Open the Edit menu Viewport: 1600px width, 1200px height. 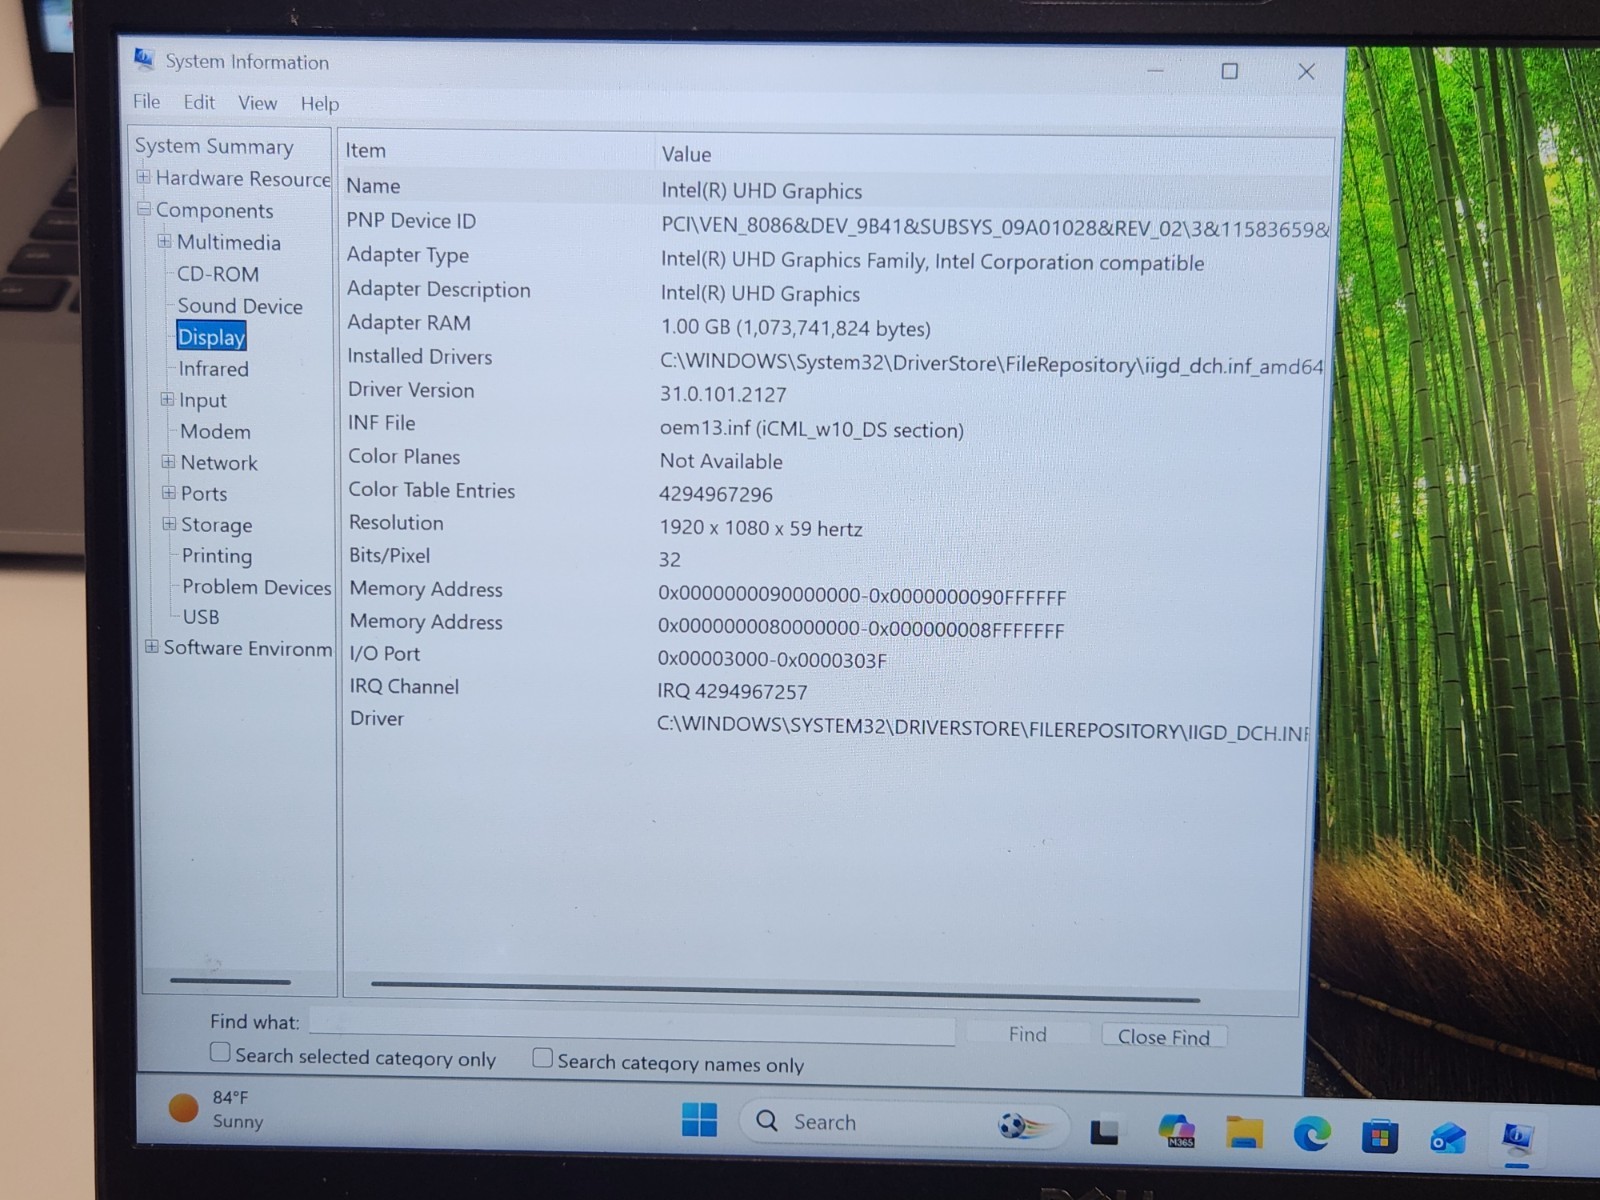199,102
